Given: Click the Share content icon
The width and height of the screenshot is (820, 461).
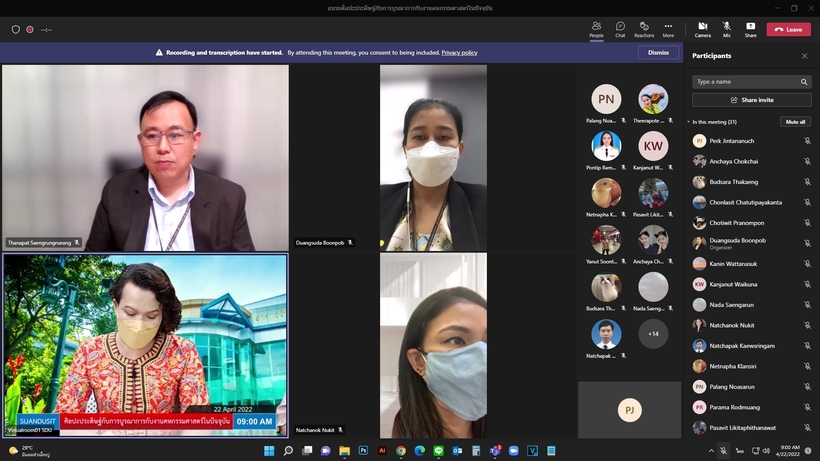Looking at the screenshot, I should [x=750, y=29].
